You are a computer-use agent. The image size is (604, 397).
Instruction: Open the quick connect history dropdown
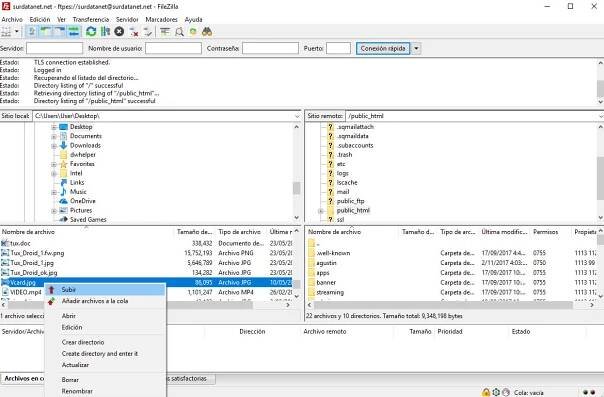click(x=416, y=49)
